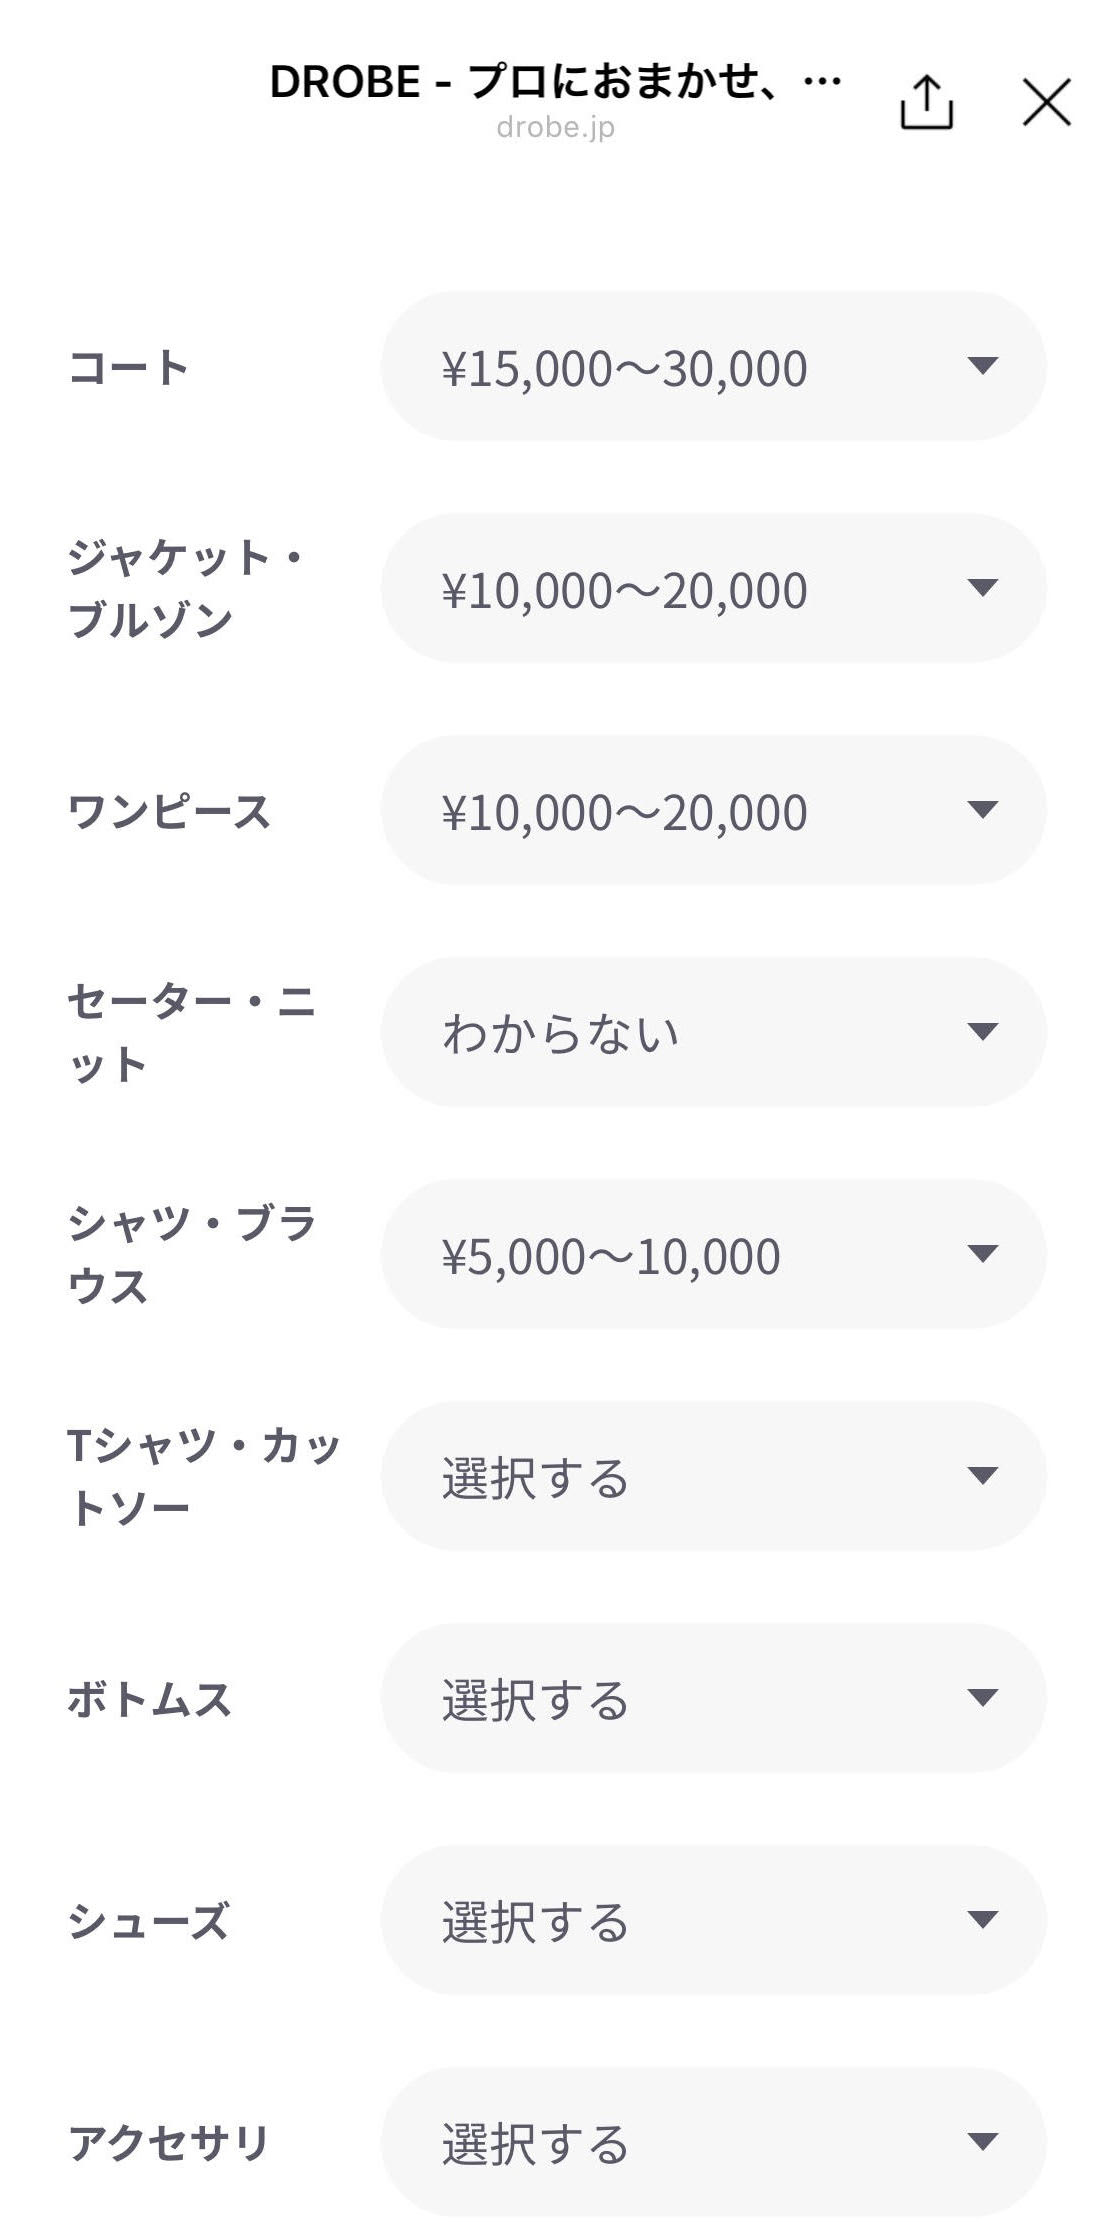Select a budget for Tシャツ・カットソー
This screenshot has width=1119, height=2222.
pos(712,1476)
